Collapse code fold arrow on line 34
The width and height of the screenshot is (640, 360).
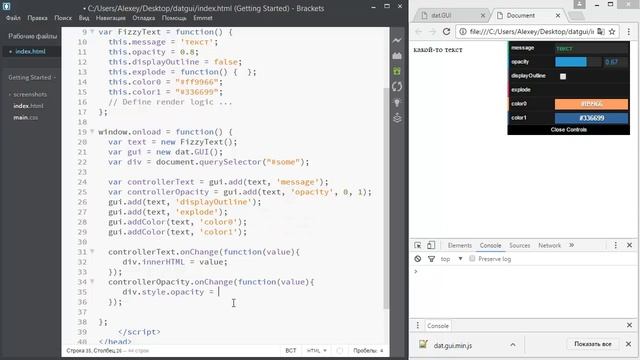(x=92, y=282)
